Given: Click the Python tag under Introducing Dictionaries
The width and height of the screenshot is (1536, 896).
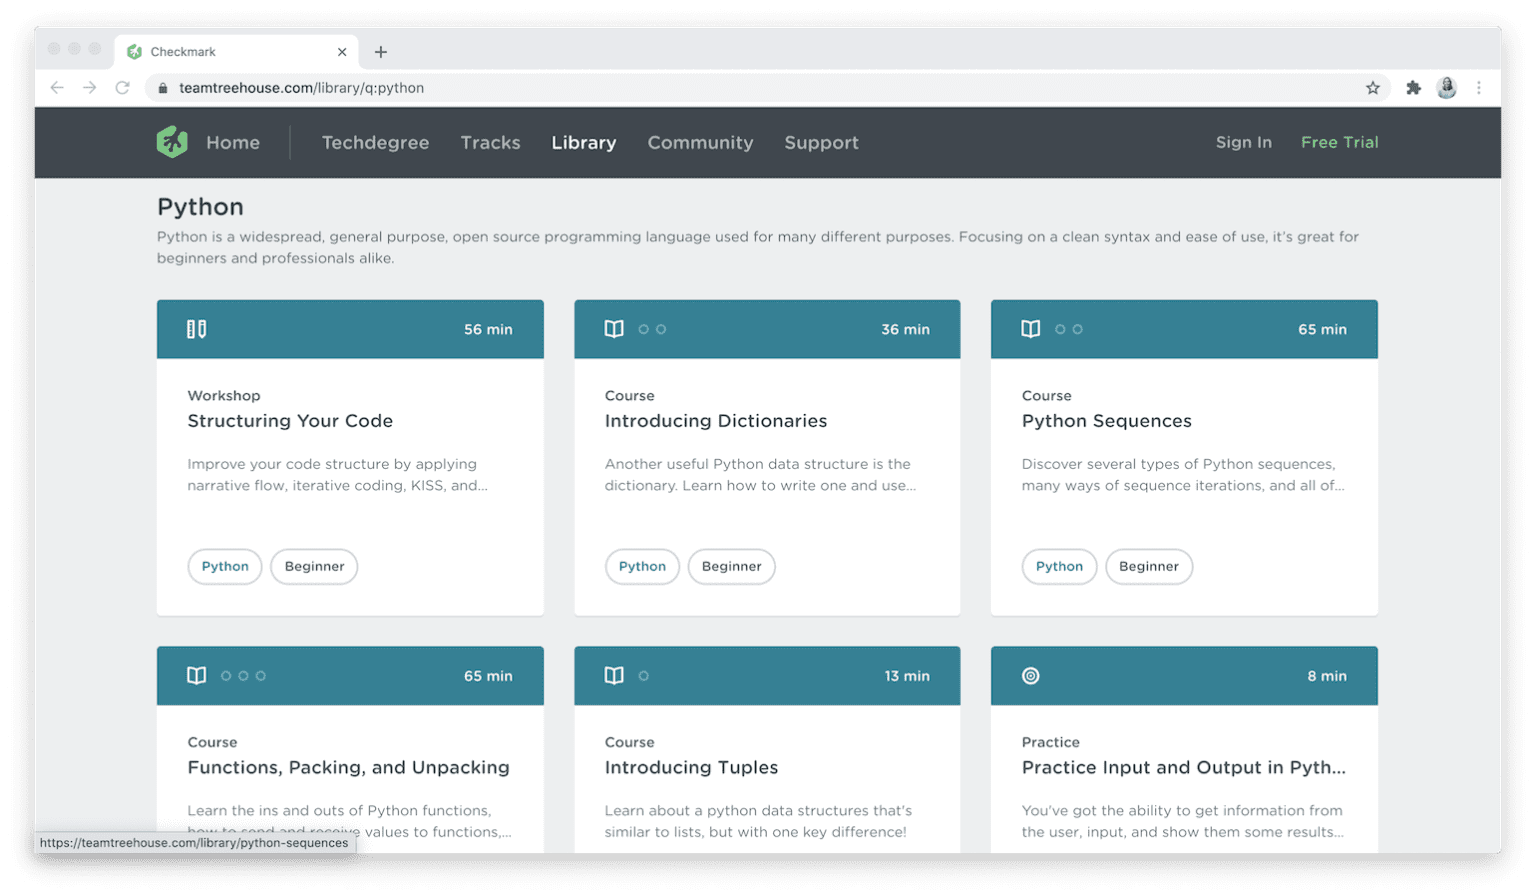Looking at the screenshot, I should pyautogui.click(x=642, y=566).
